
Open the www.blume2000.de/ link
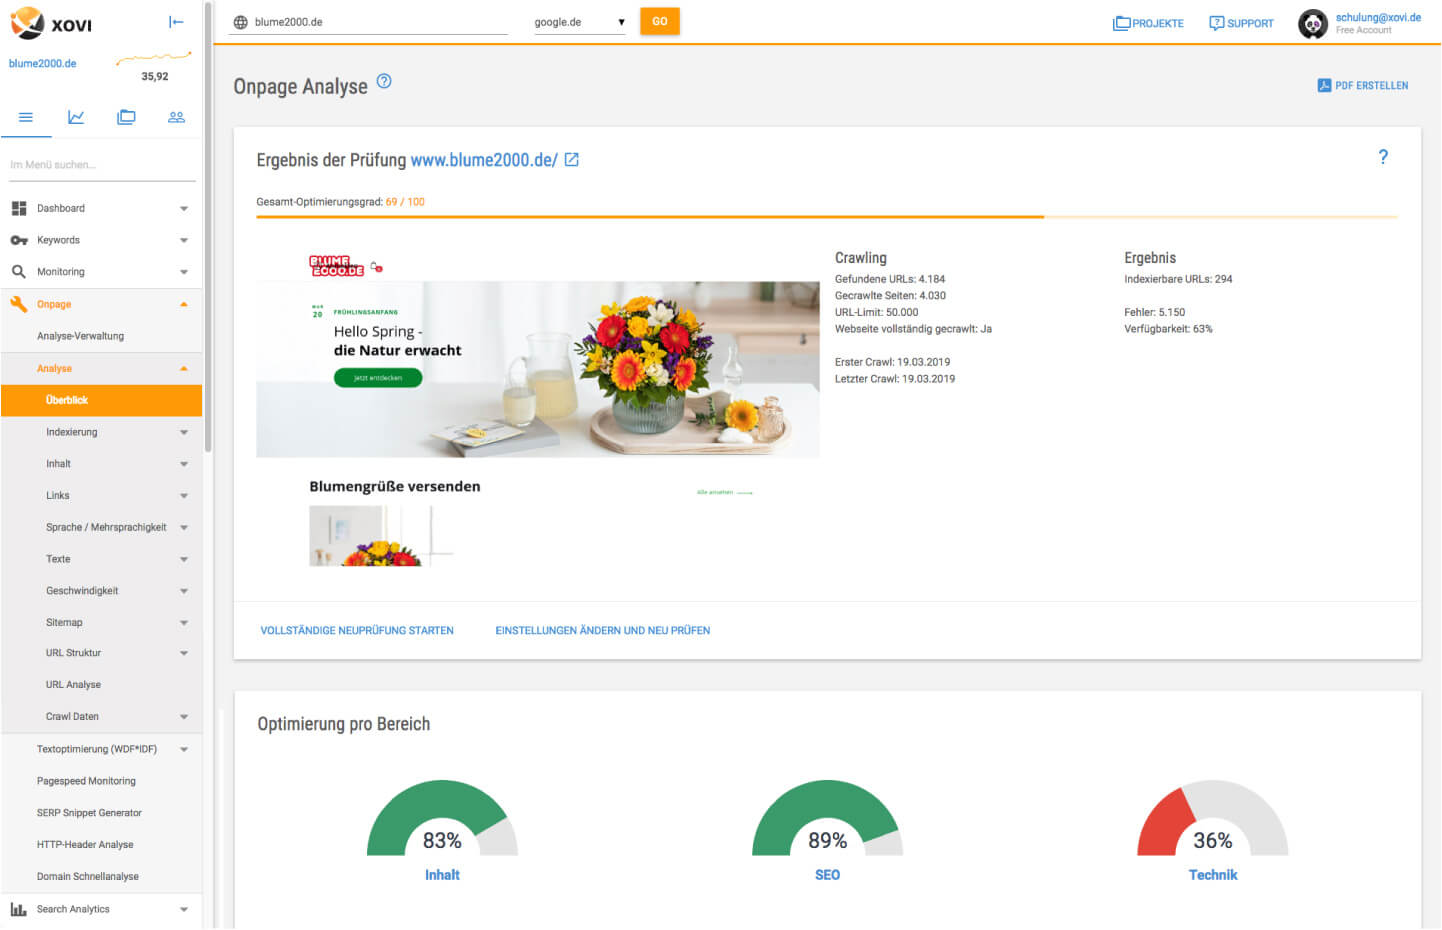click(x=484, y=160)
